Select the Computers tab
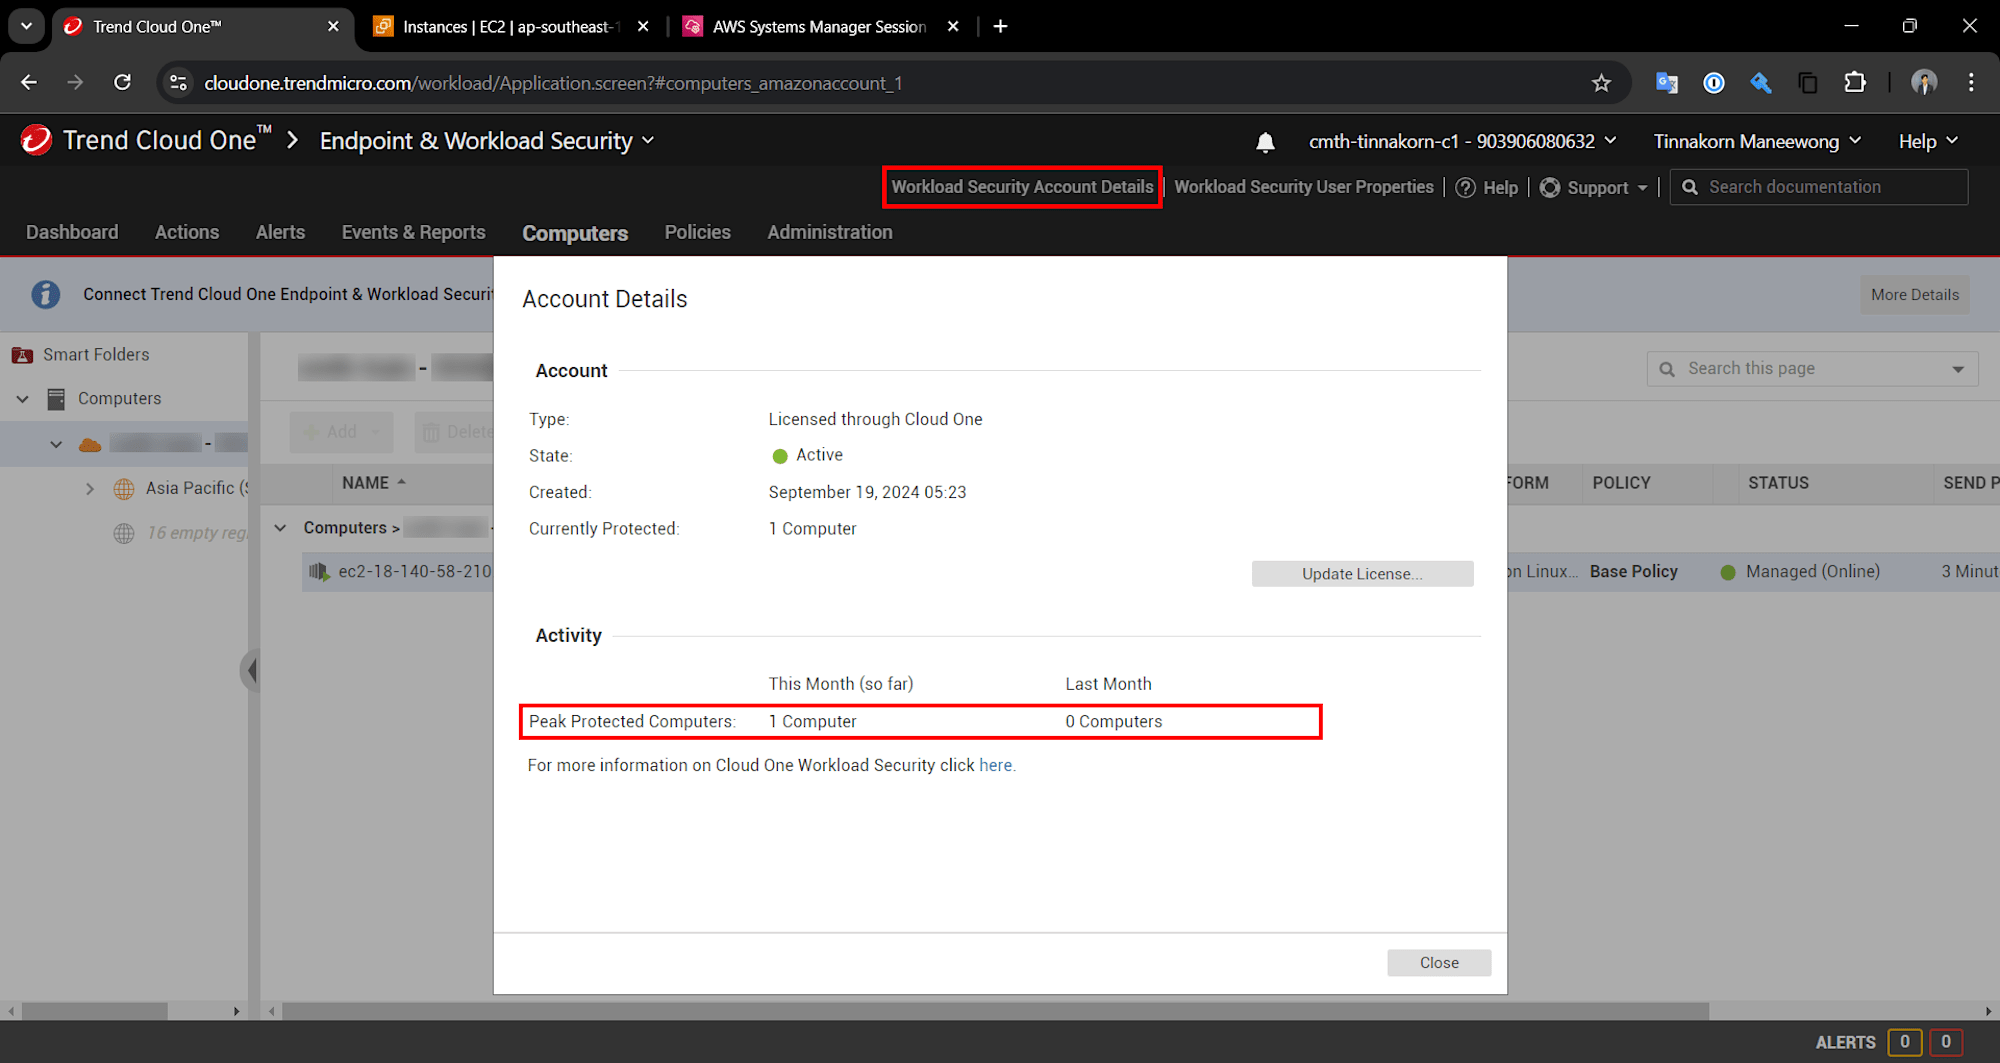Viewport: 2000px width, 1063px height. pos(575,233)
